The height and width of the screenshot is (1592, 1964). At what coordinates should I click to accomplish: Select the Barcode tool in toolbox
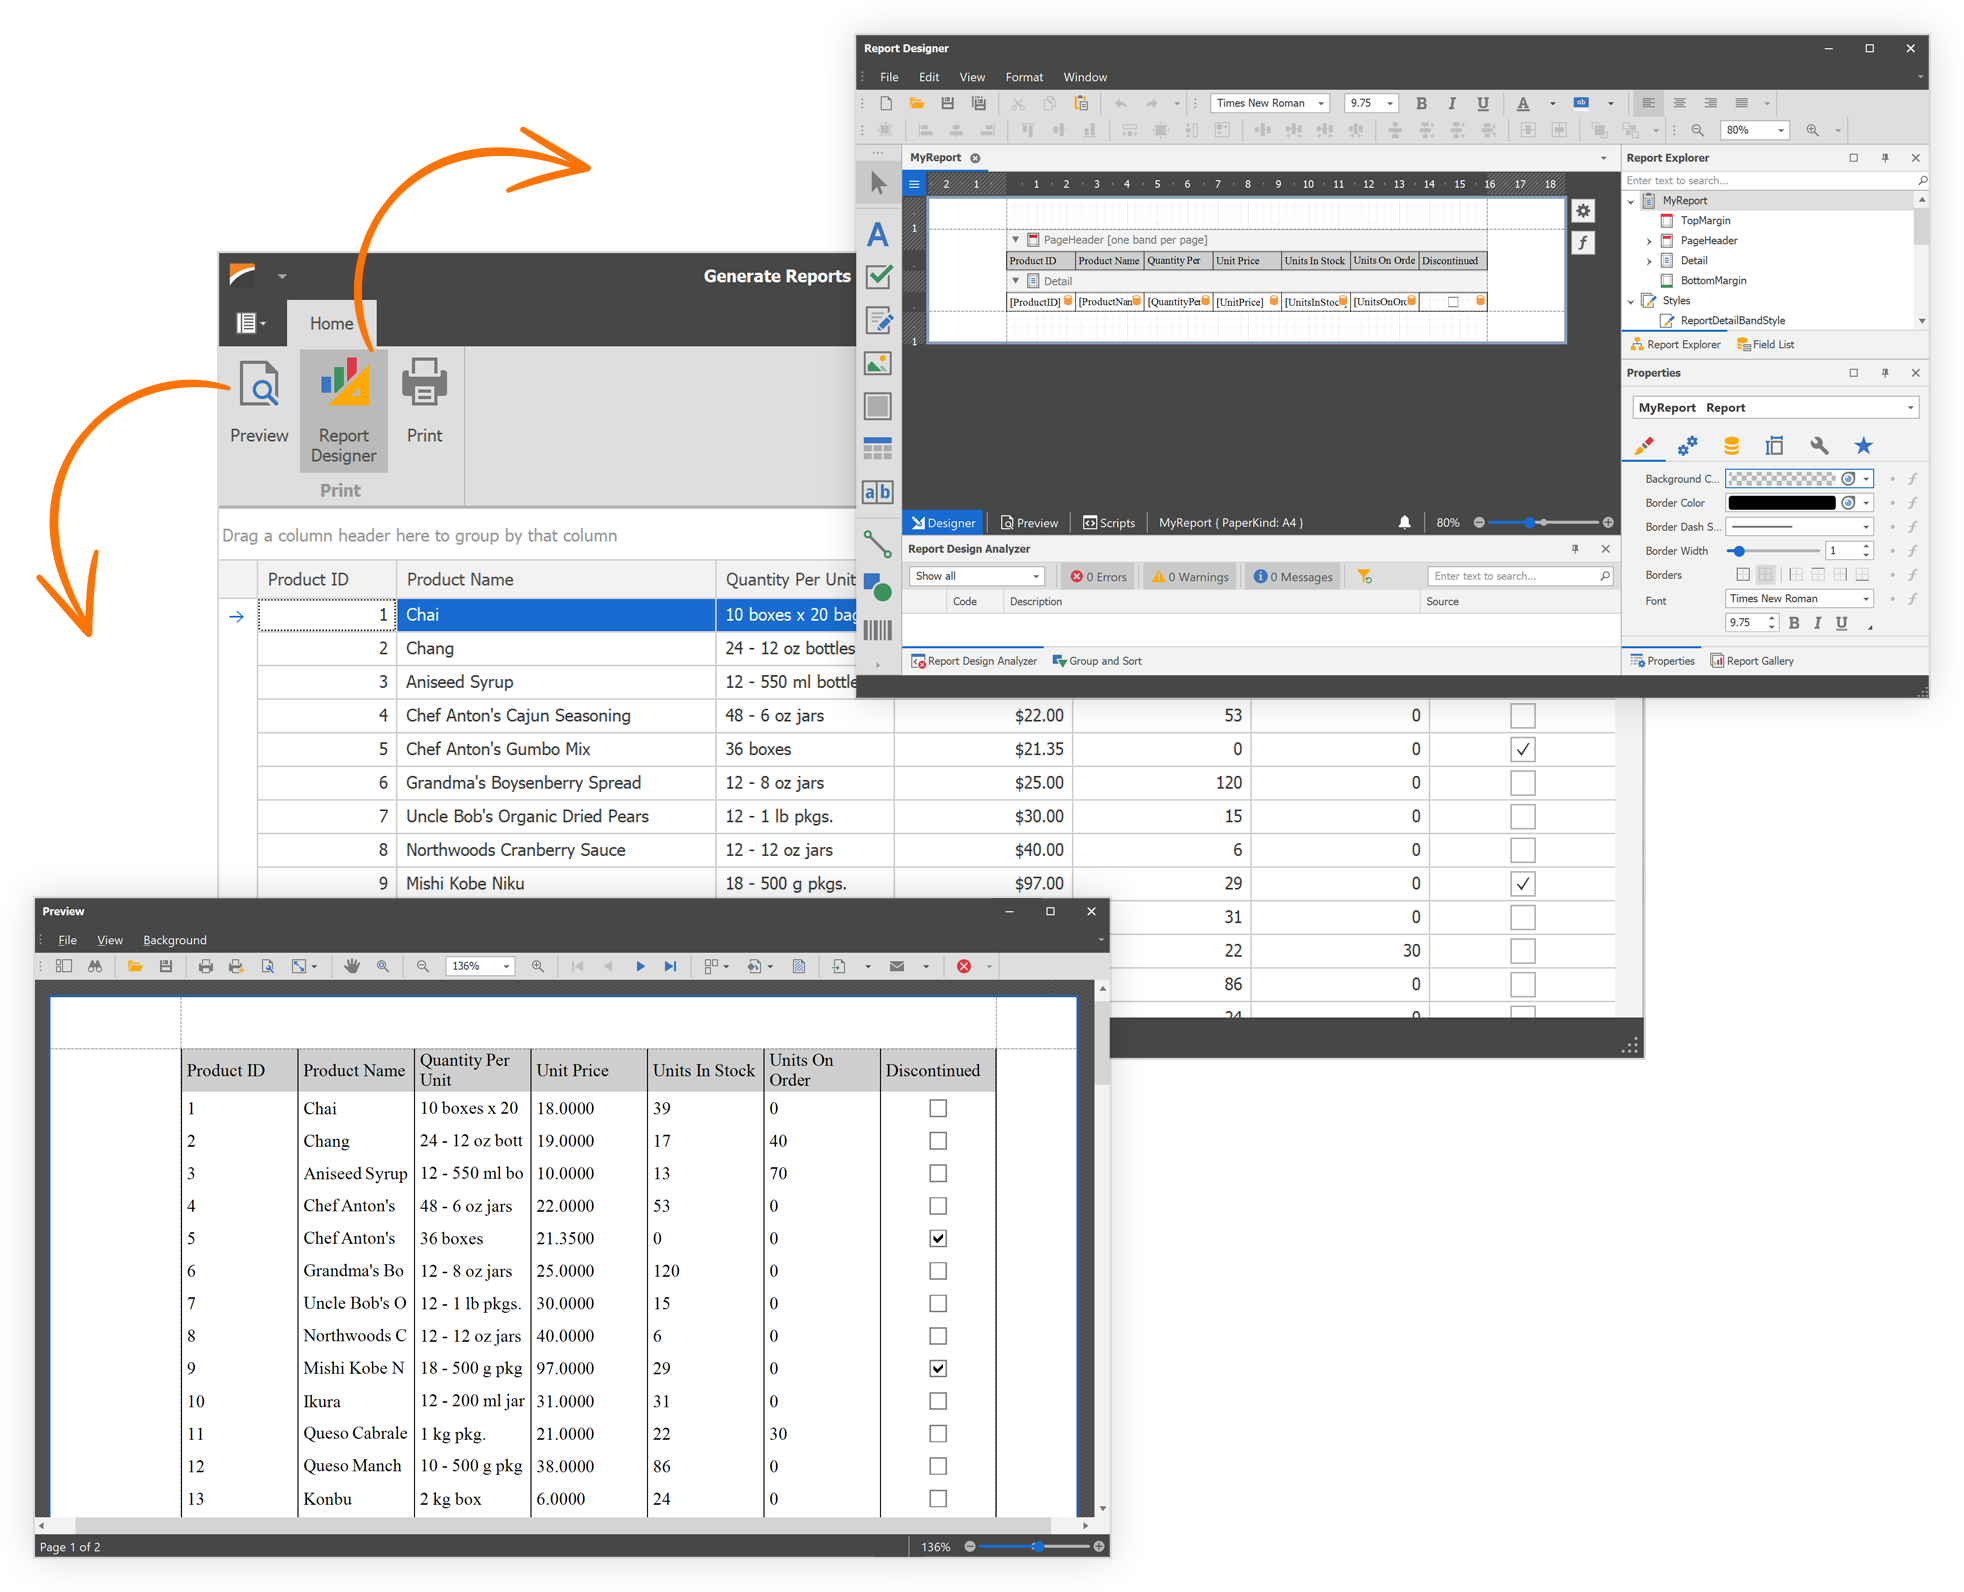pos(877,630)
